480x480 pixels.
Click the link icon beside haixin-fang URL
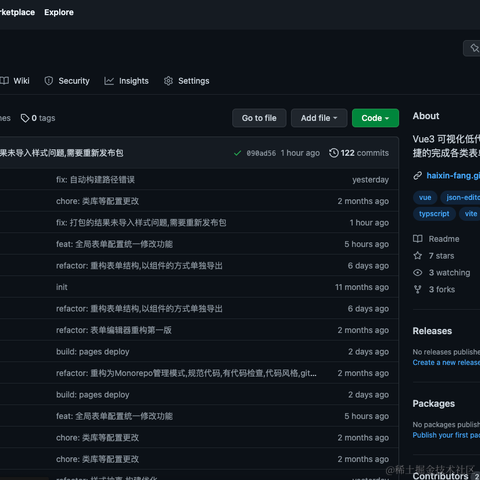pos(418,176)
